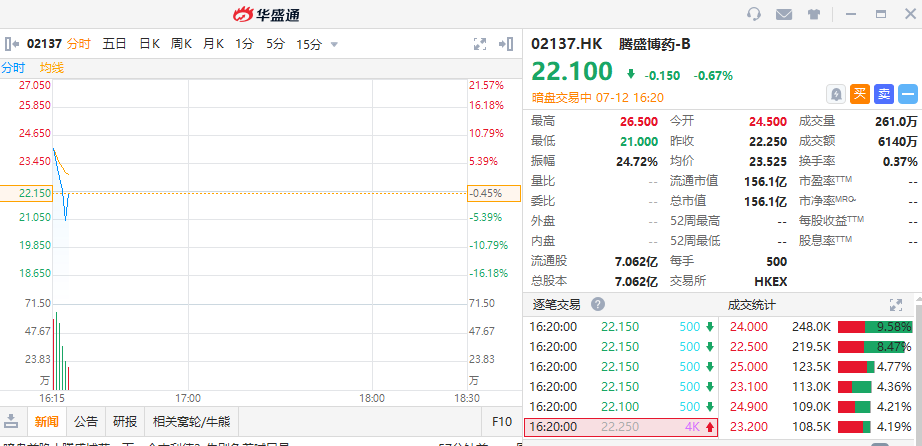
Task: Close the 华盛通 window
Action: click(910, 14)
